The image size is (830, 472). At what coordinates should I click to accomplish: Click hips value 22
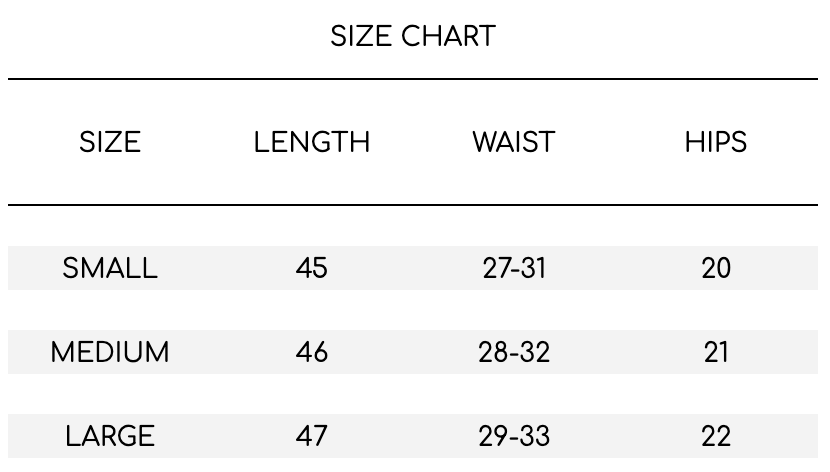[716, 436]
